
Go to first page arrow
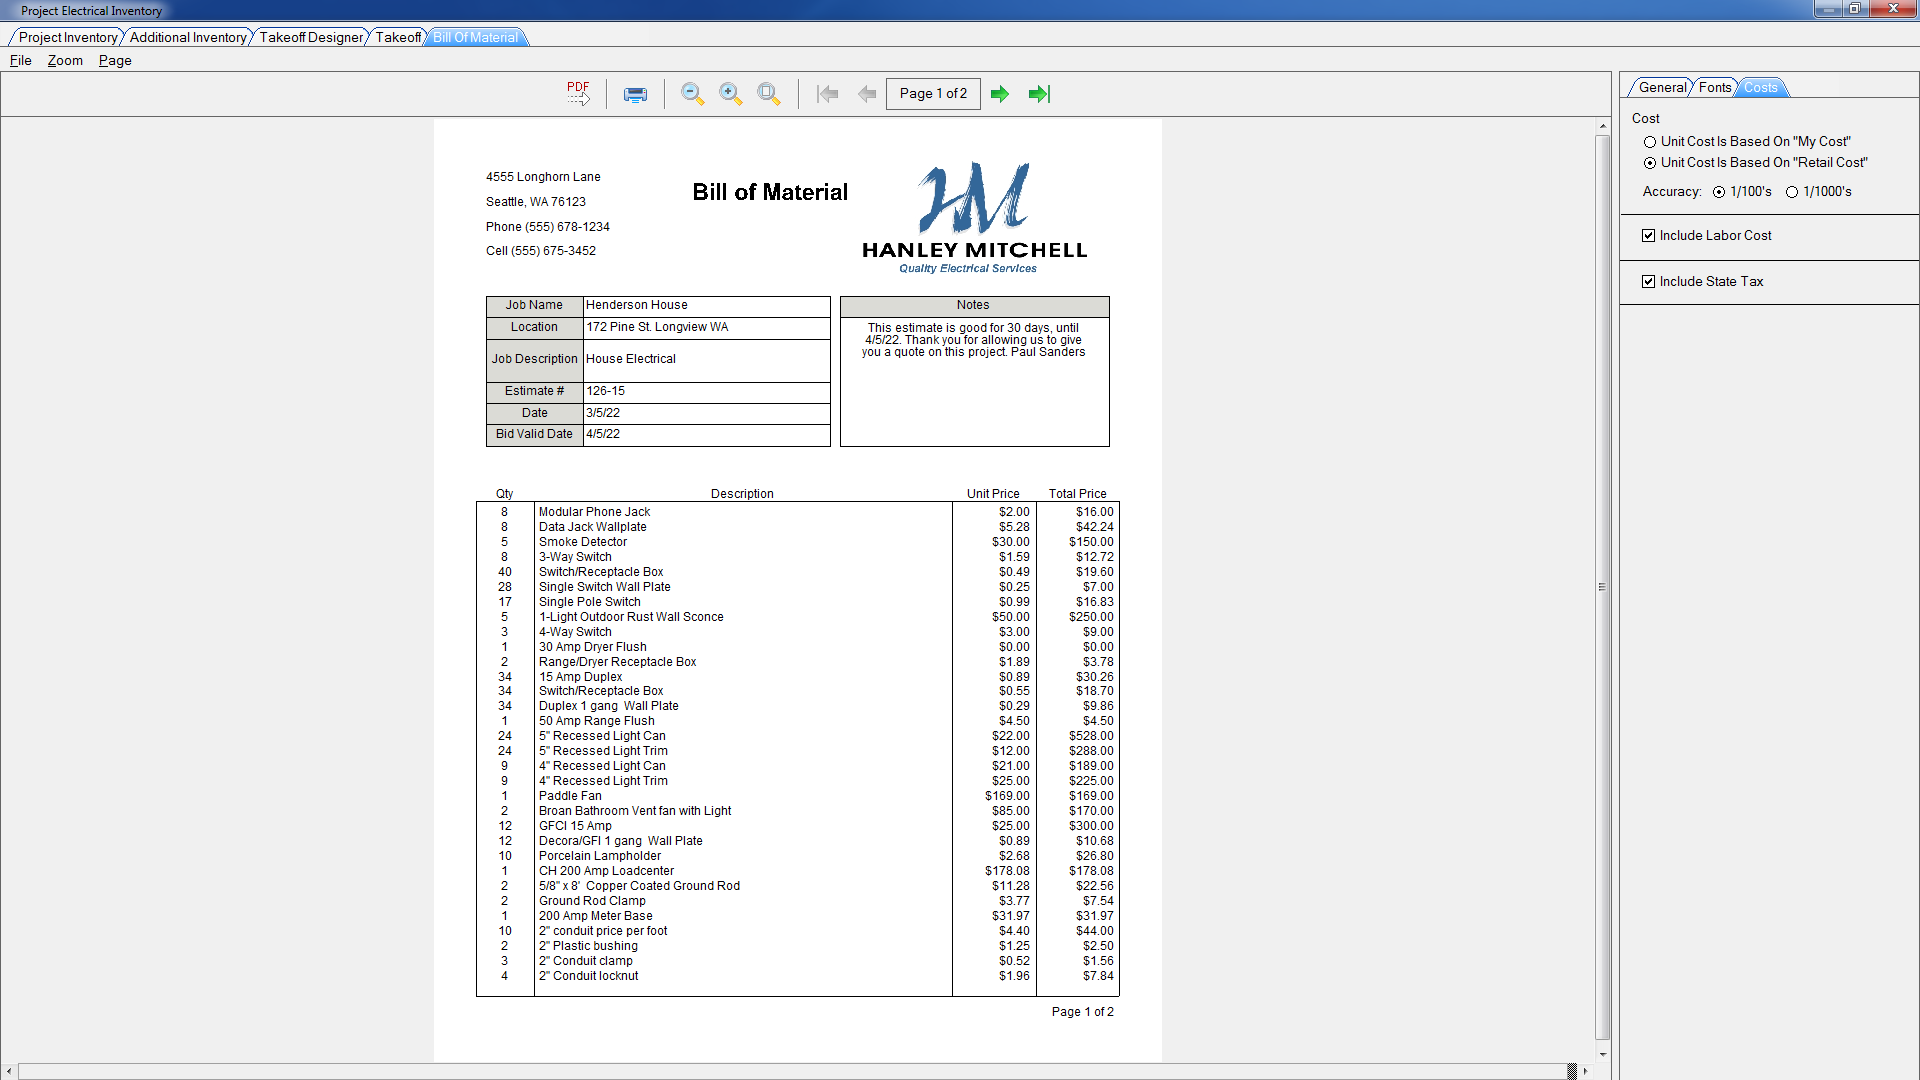pos(827,94)
